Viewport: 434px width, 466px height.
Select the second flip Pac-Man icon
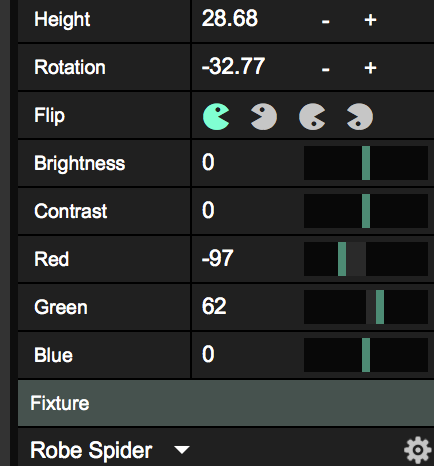click(264, 116)
